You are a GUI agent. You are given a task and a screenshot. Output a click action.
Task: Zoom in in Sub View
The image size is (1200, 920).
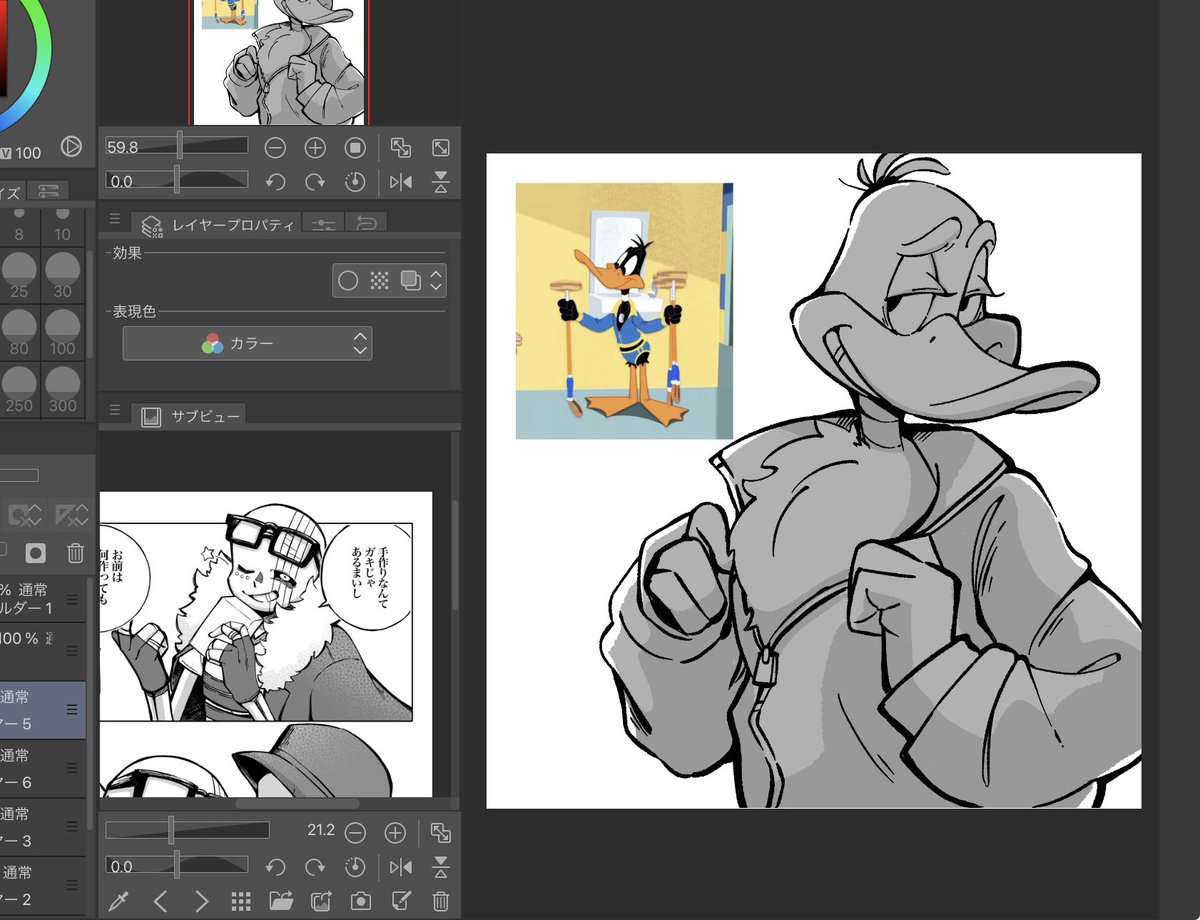(x=395, y=832)
